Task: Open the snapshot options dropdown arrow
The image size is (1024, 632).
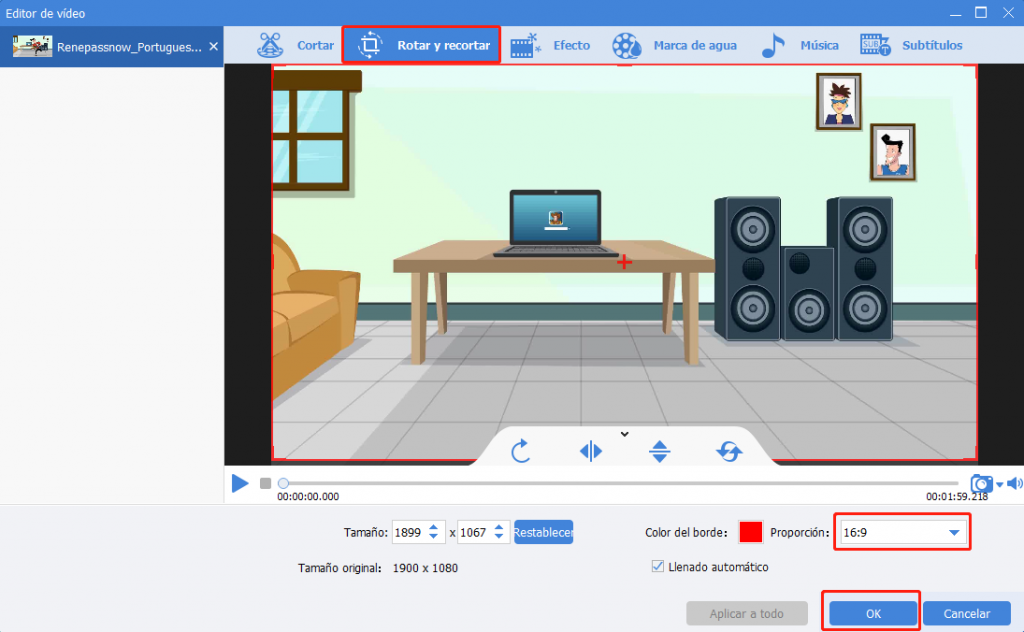Action: [999, 484]
